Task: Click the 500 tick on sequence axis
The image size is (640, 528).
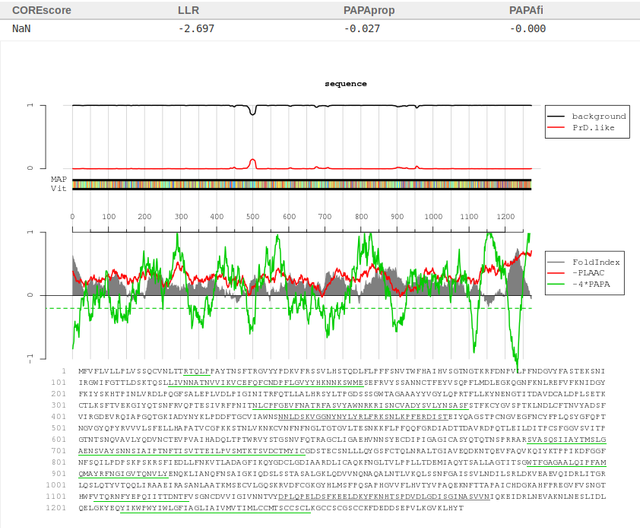Action: (x=253, y=217)
